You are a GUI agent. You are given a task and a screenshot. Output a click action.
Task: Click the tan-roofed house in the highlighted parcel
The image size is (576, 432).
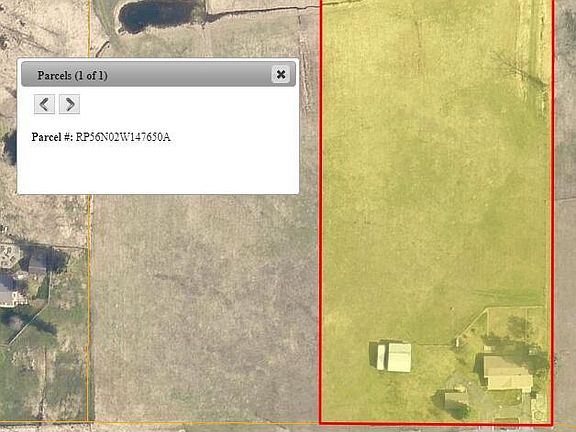[x=507, y=372]
